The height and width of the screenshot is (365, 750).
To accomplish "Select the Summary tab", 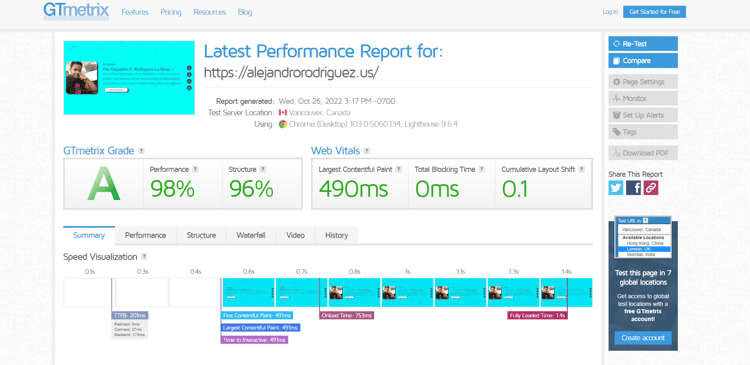I will coord(89,235).
